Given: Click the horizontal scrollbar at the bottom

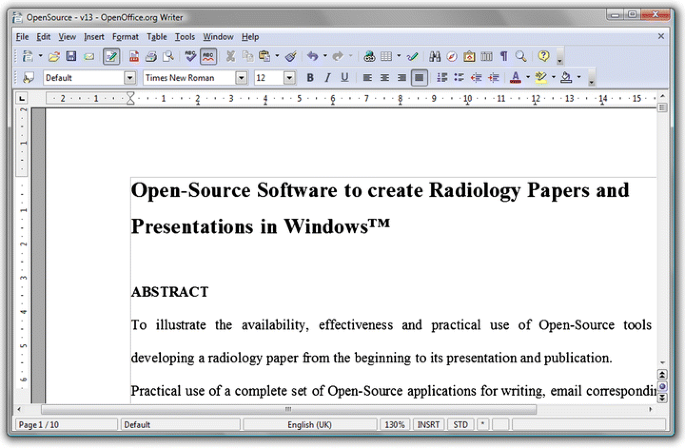Looking at the screenshot, I should [290, 409].
